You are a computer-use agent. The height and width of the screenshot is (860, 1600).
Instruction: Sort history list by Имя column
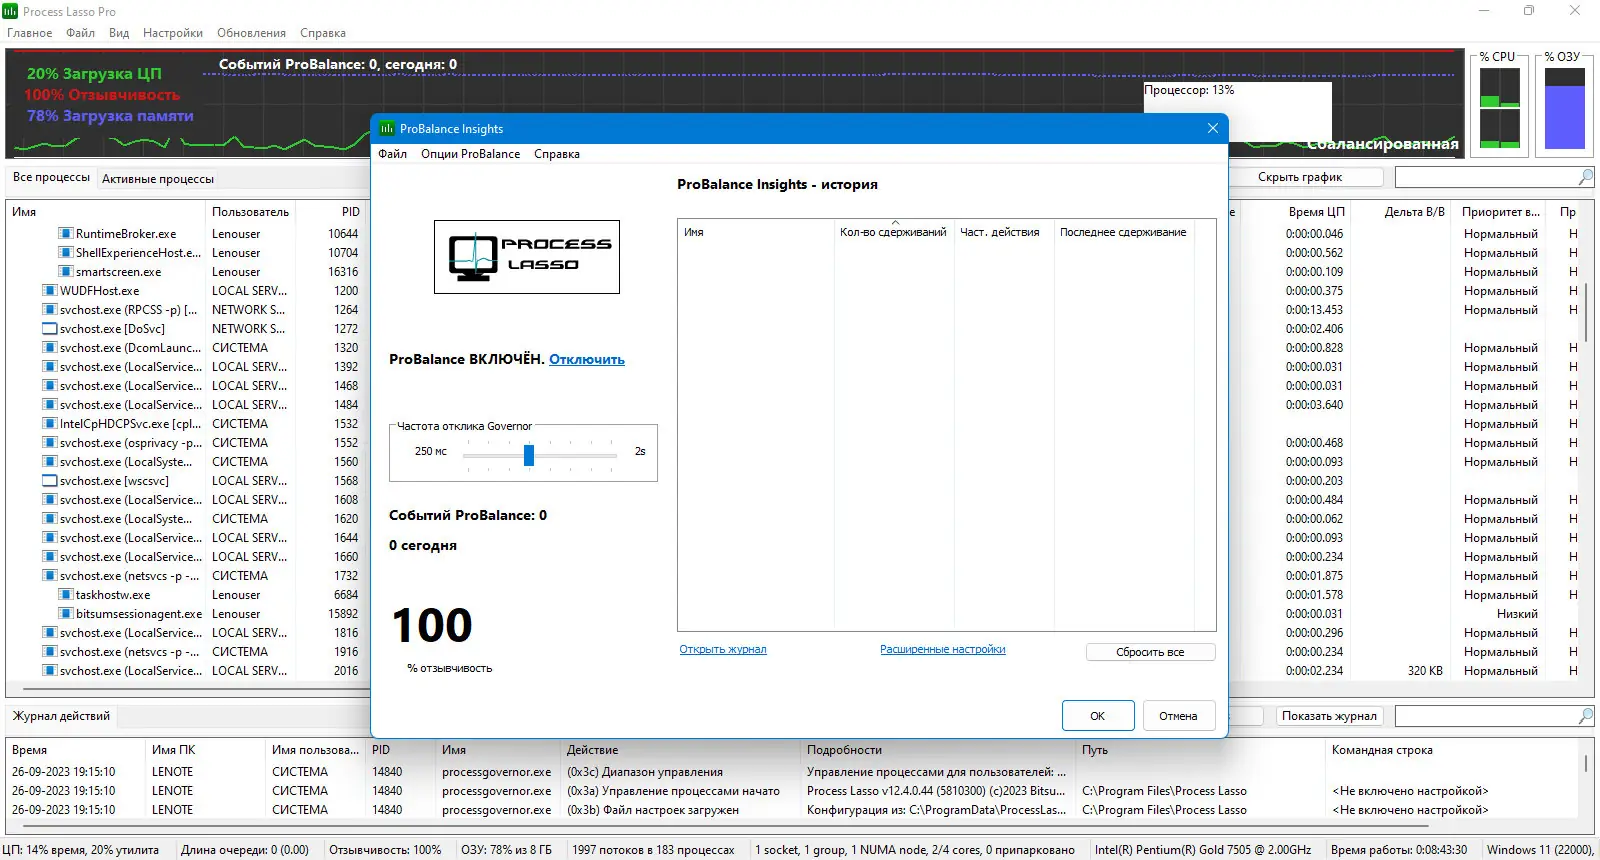(x=756, y=232)
